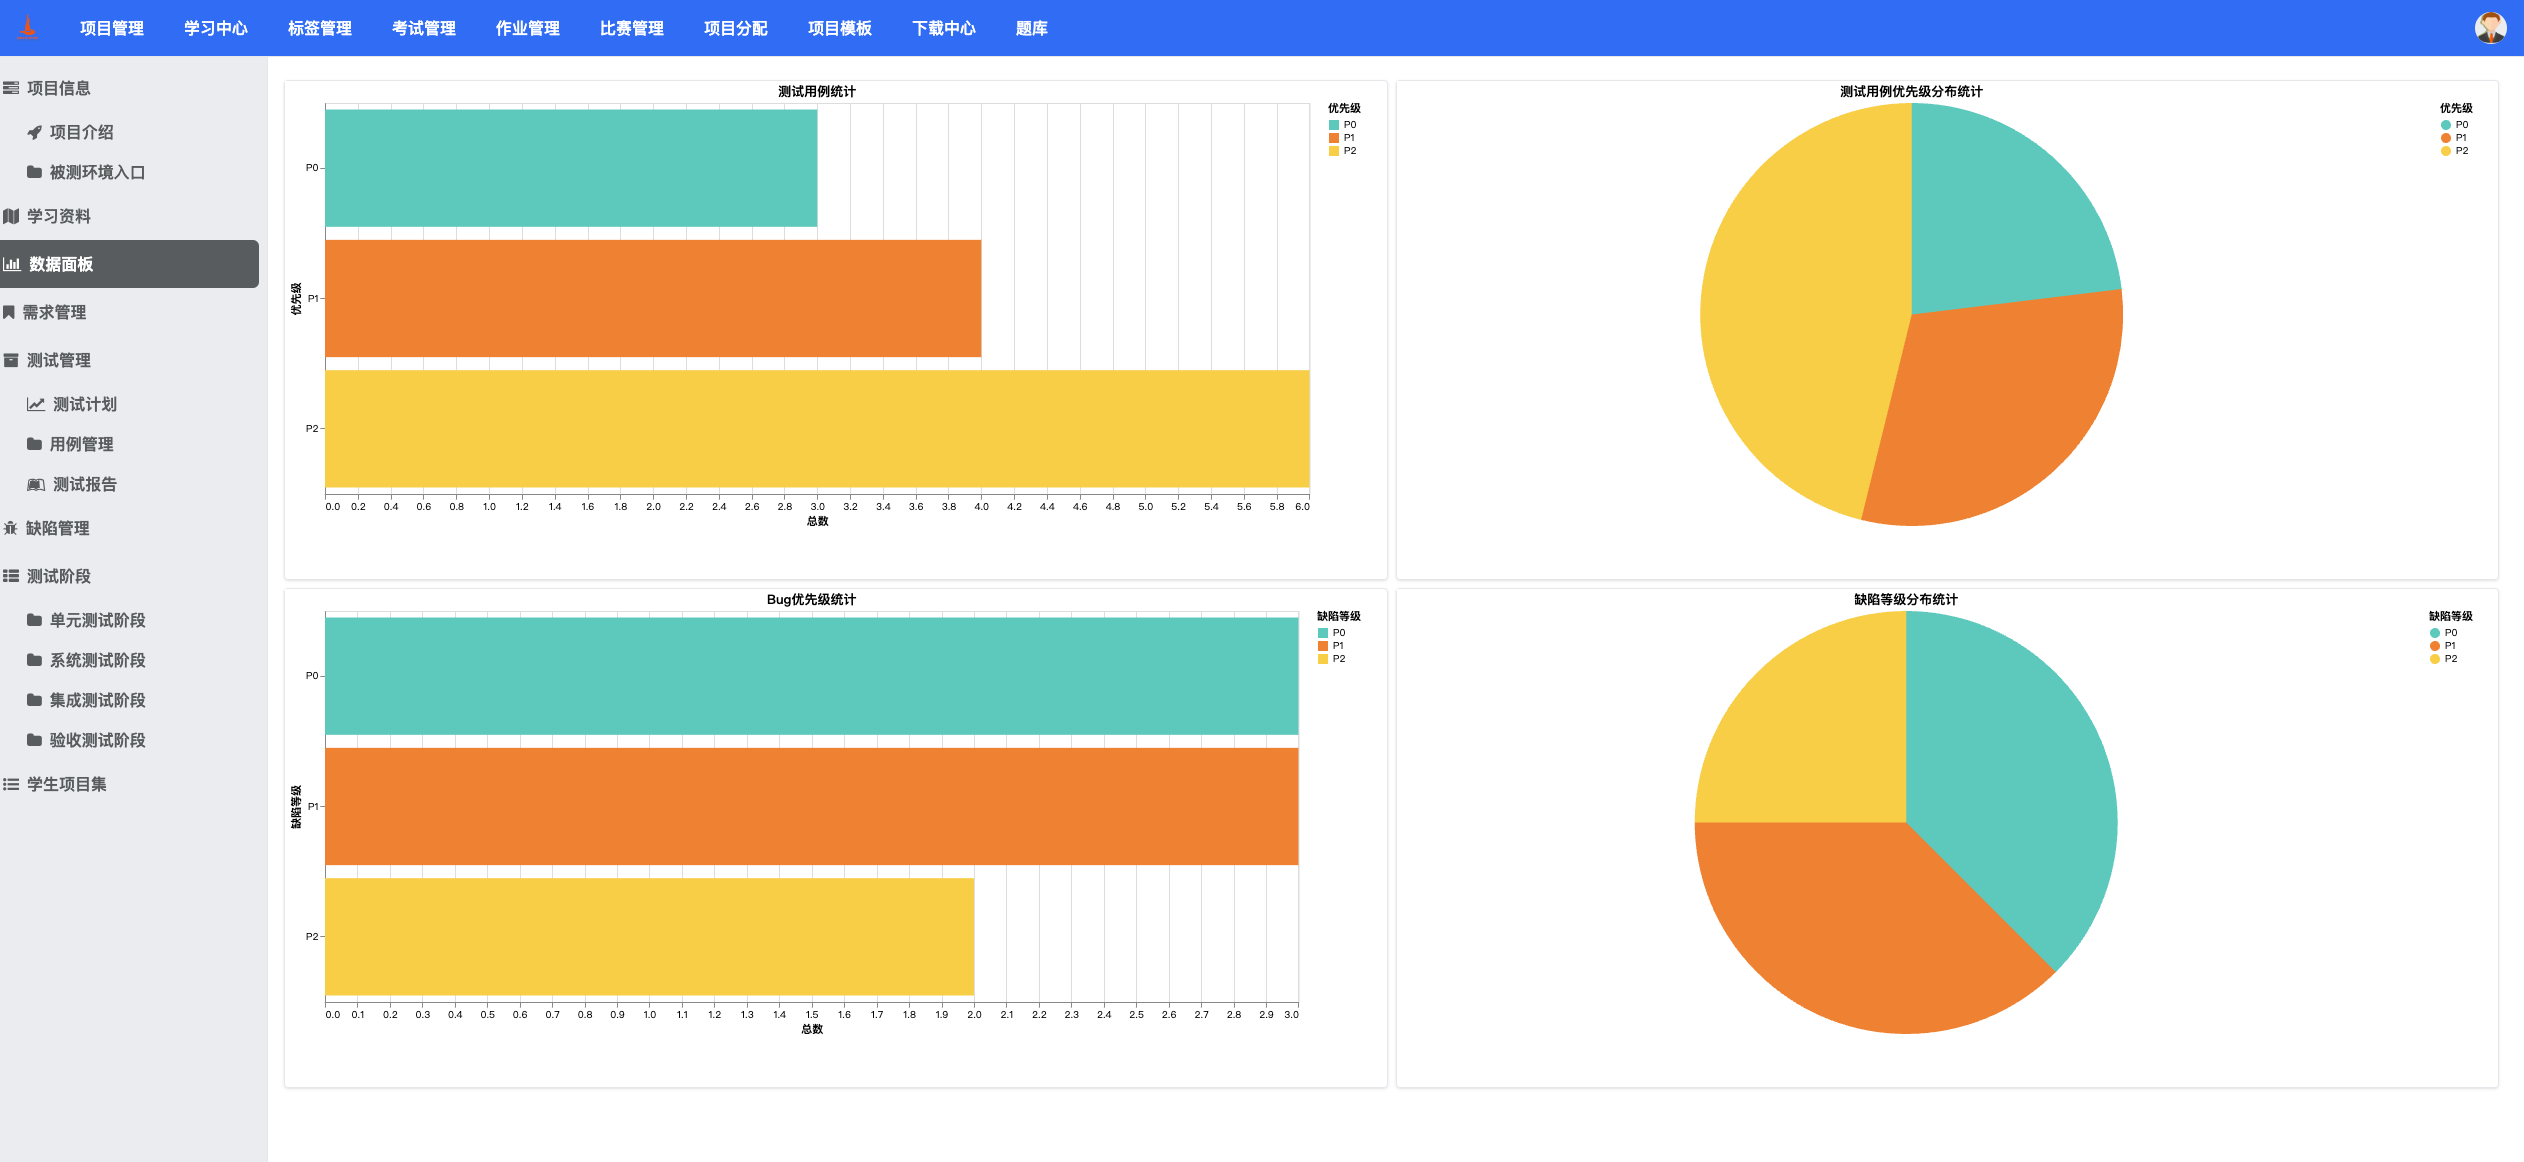Viewport: 2524px width, 1162px height.
Task: Click the bar chart icon for 数据面板
Action: click(12, 264)
